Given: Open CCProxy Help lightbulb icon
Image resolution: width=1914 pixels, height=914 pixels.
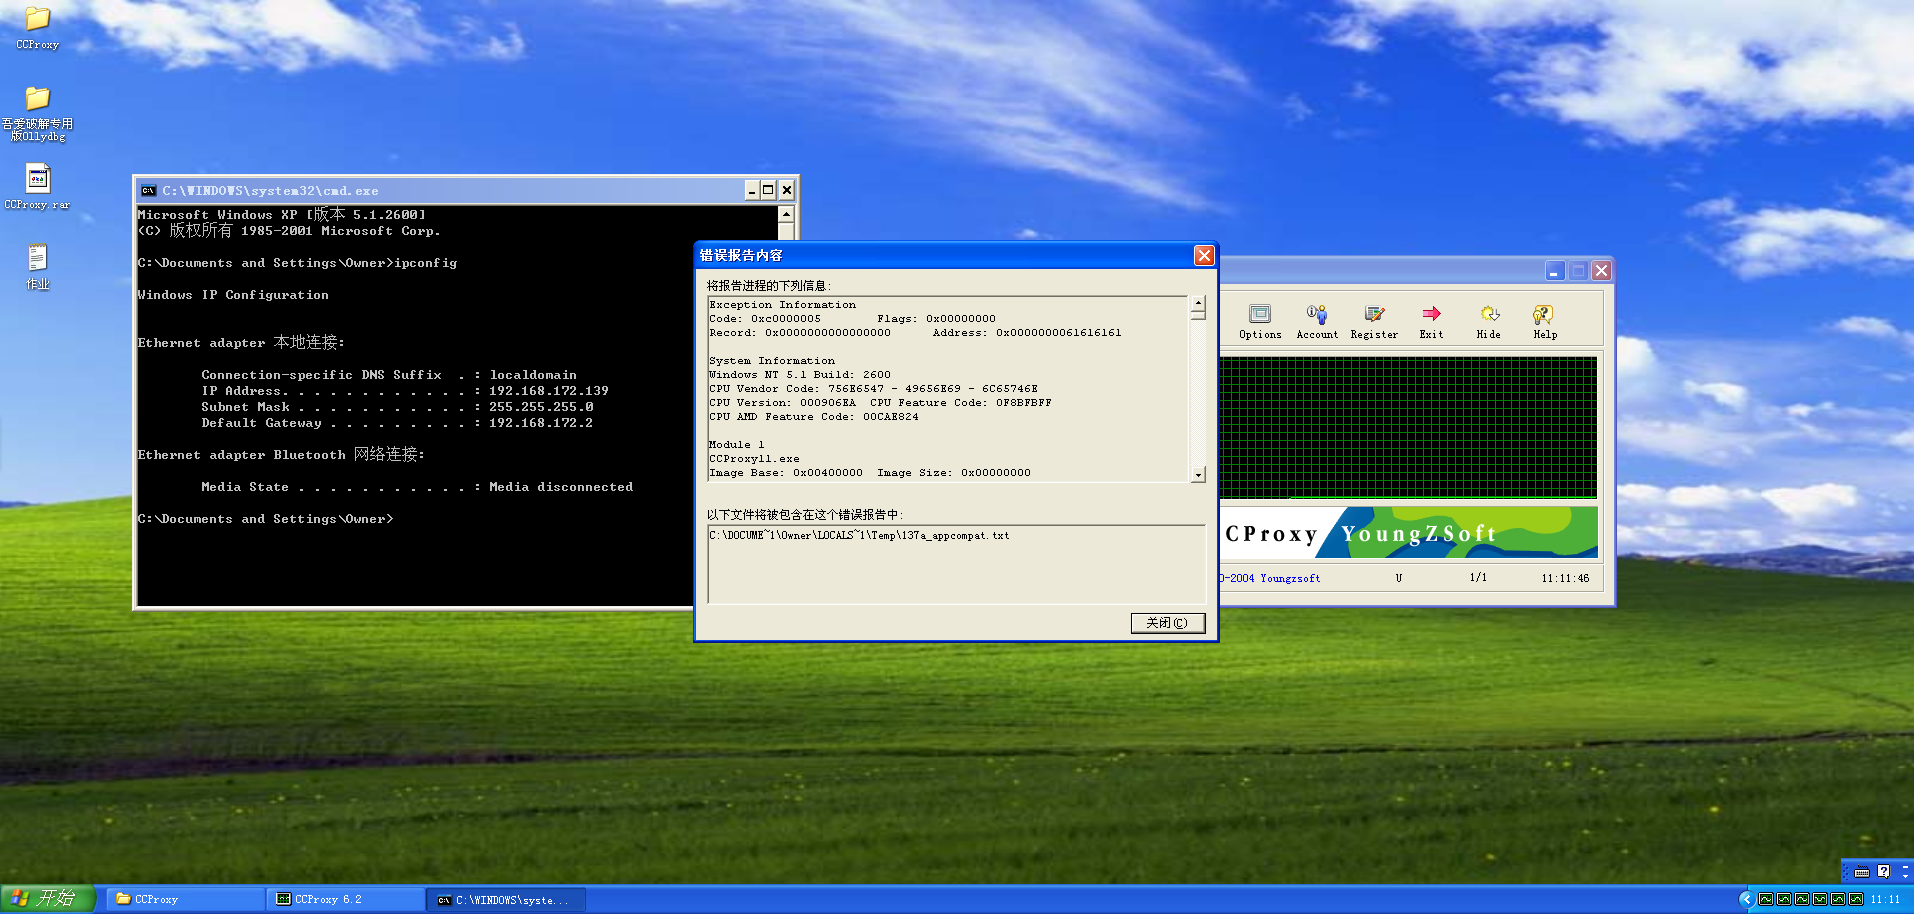Looking at the screenshot, I should click(1545, 322).
